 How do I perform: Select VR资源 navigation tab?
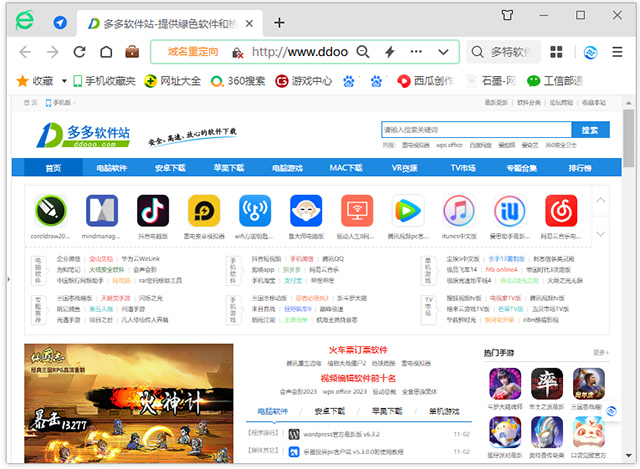(x=404, y=168)
